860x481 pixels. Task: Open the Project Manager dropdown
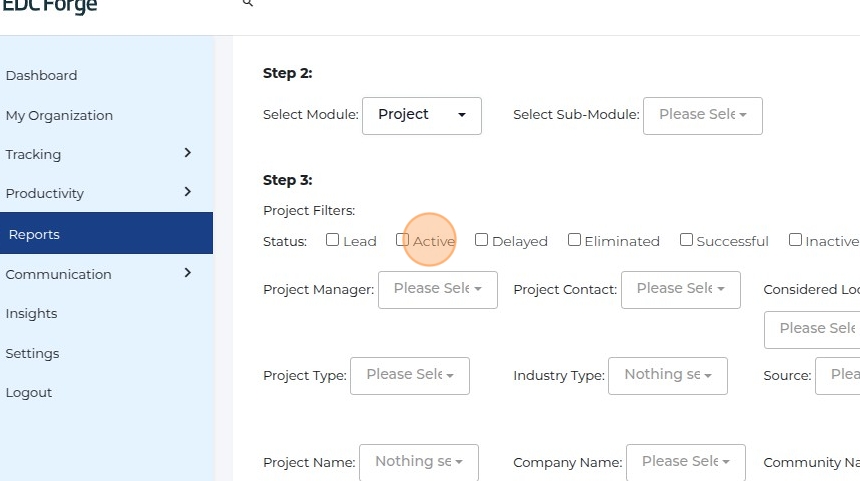(x=437, y=289)
